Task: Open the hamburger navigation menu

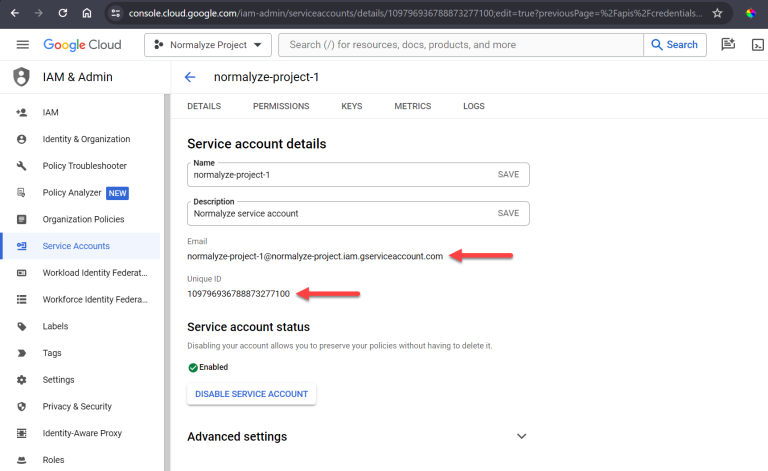Action: tap(22, 45)
